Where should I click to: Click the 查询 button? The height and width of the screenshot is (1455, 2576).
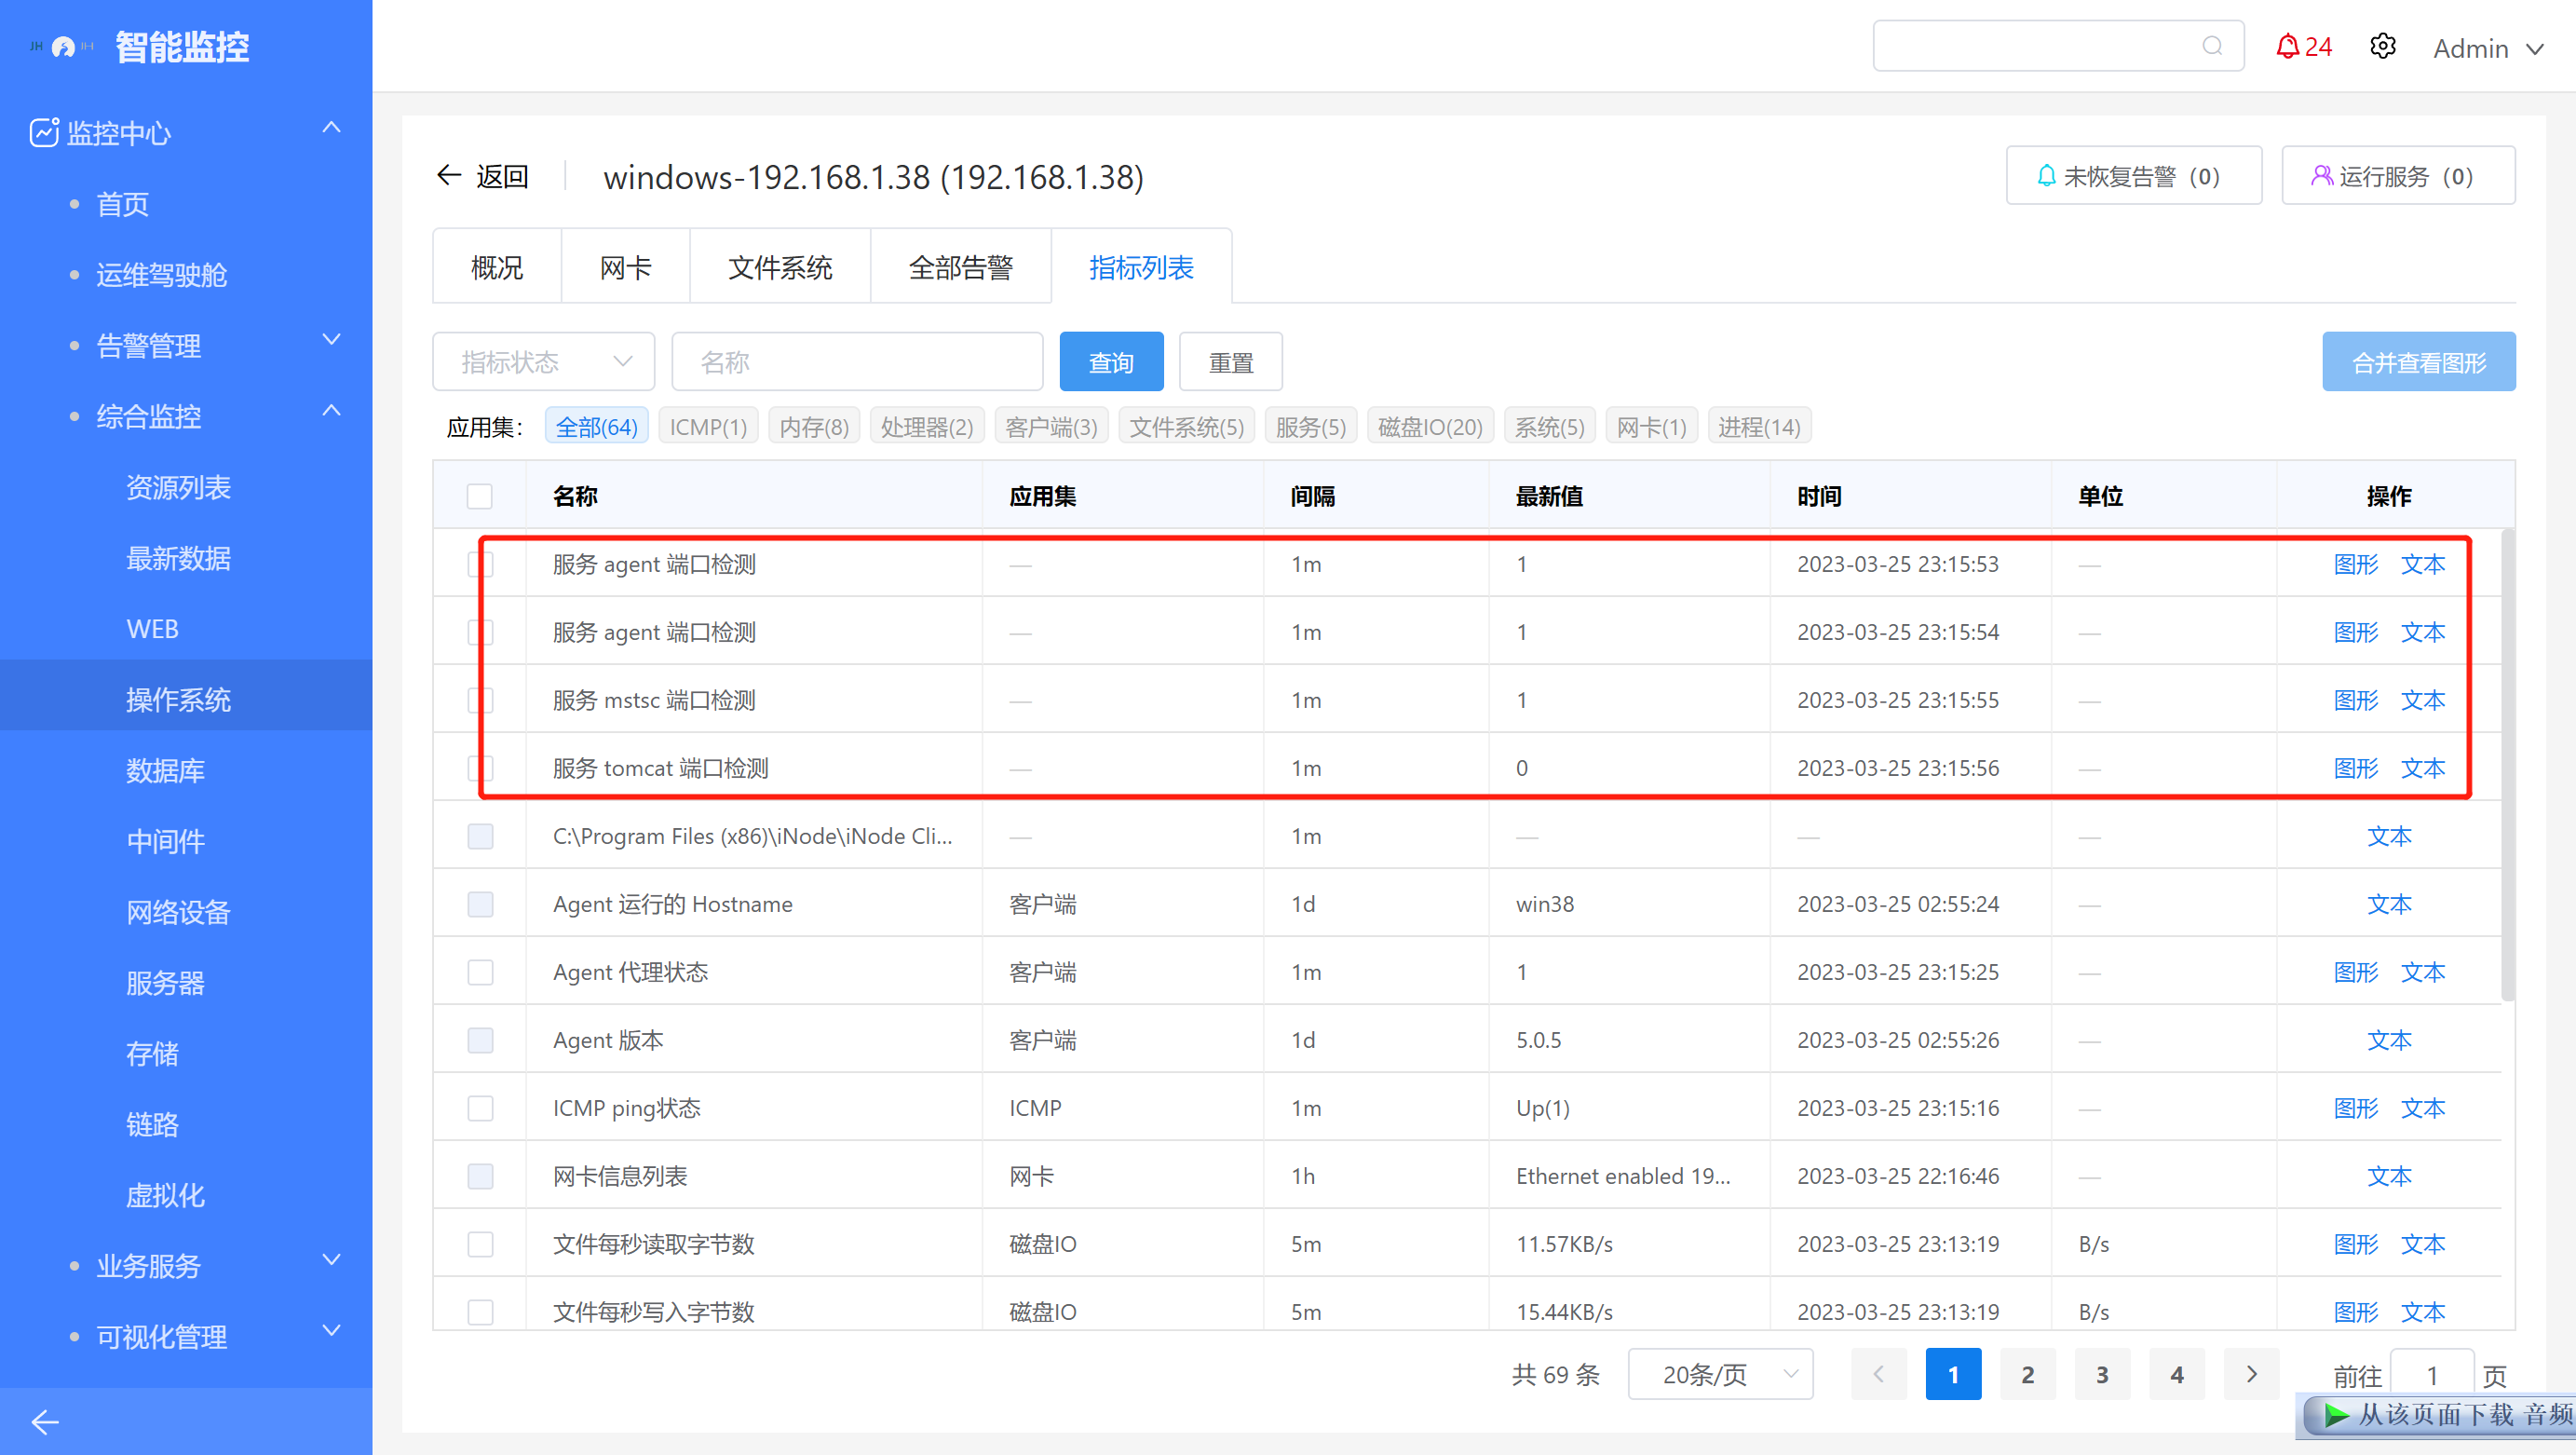click(1111, 361)
